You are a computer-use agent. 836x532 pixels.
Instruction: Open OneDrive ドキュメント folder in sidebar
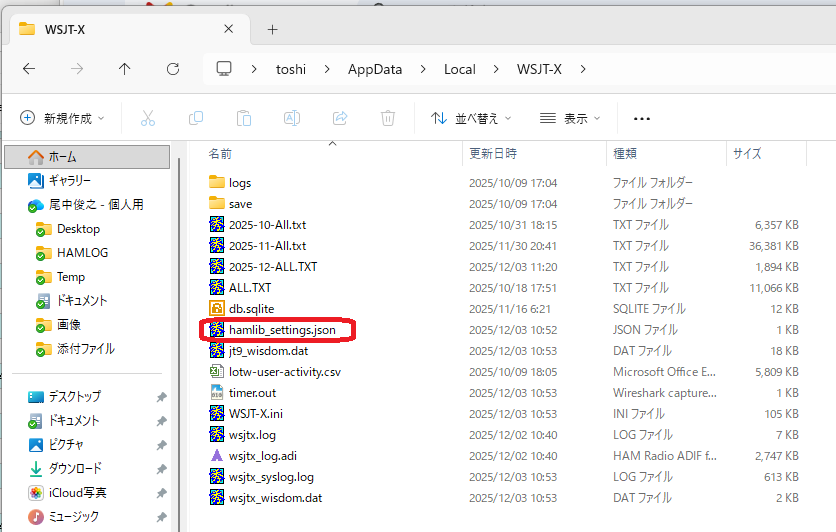pyautogui.click(x=82, y=301)
